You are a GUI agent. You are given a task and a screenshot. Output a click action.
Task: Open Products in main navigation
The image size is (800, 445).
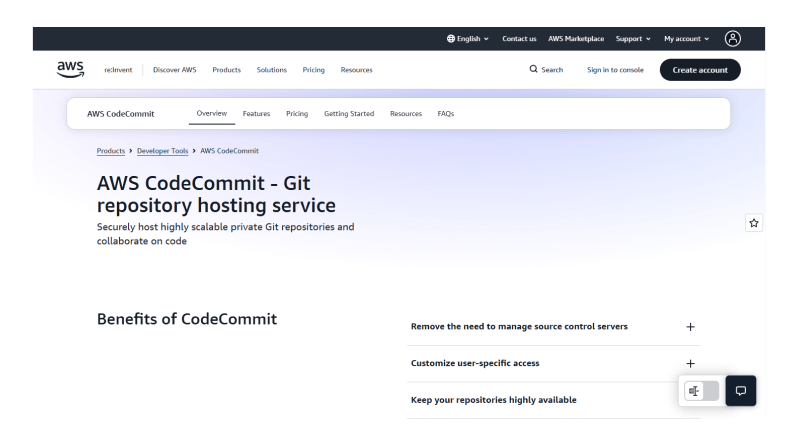[227, 70]
